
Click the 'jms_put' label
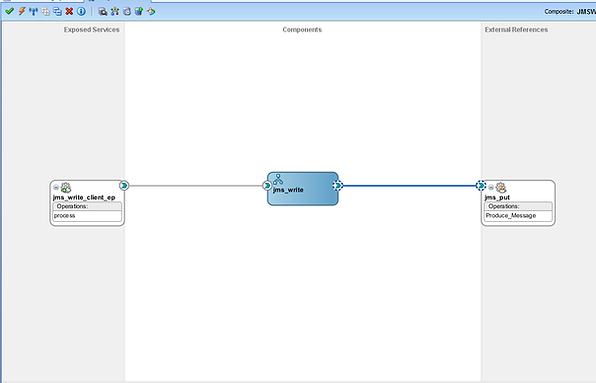tap(497, 198)
